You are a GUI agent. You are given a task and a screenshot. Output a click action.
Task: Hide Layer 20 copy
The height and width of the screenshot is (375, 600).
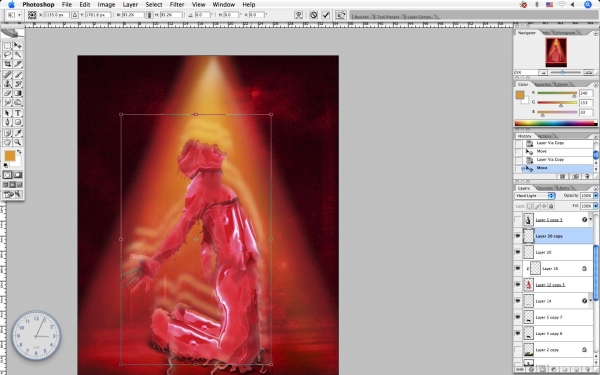(518, 236)
